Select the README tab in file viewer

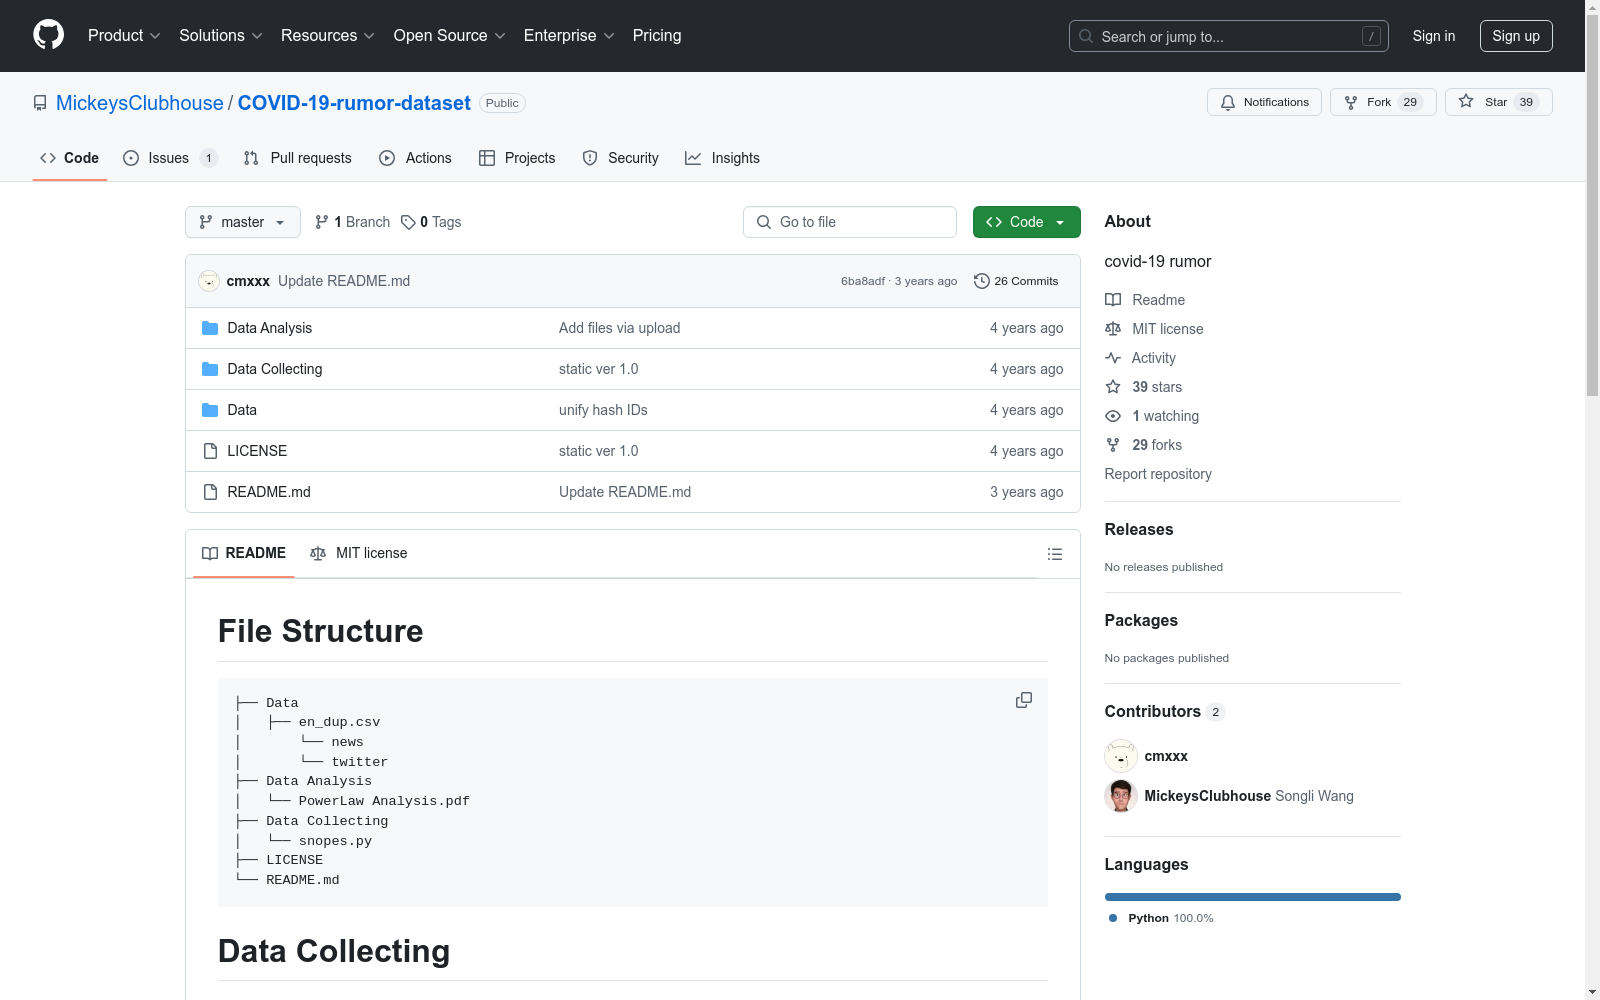pyautogui.click(x=244, y=553)
